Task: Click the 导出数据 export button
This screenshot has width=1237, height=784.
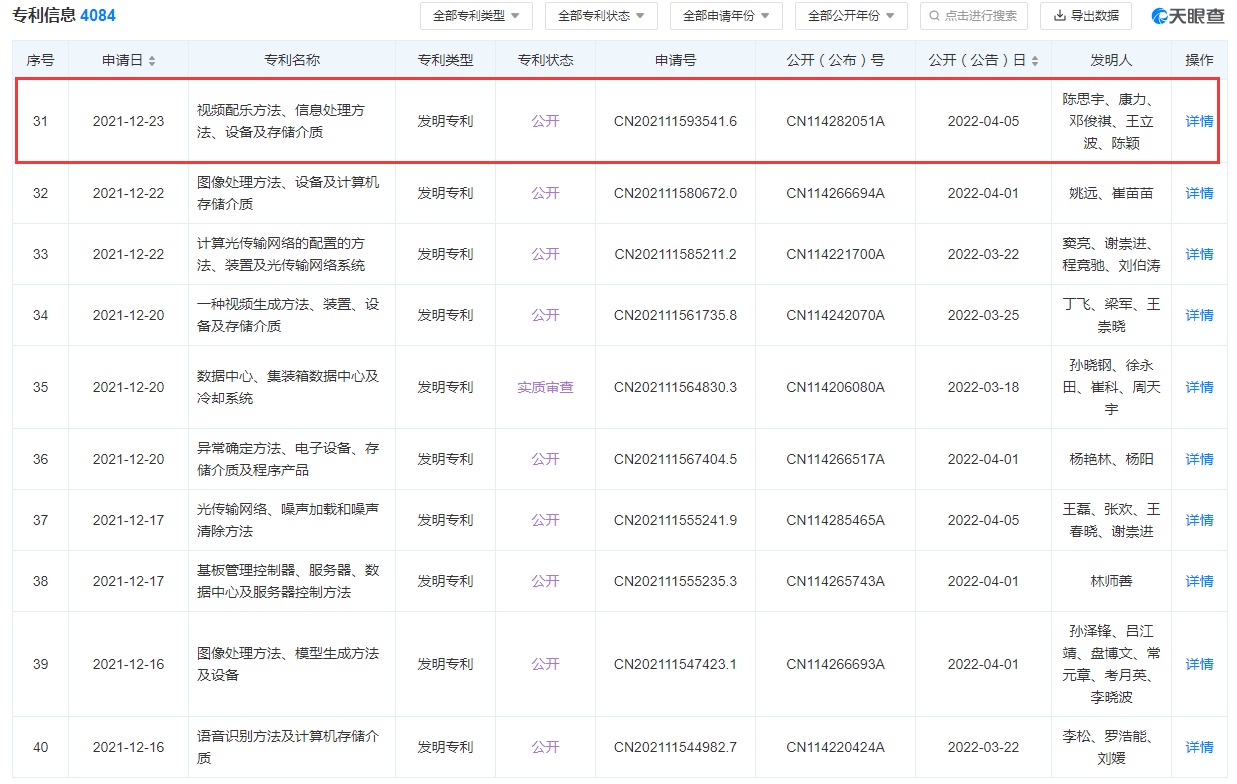Action: pyautogui.click(x=1086, y=16)
